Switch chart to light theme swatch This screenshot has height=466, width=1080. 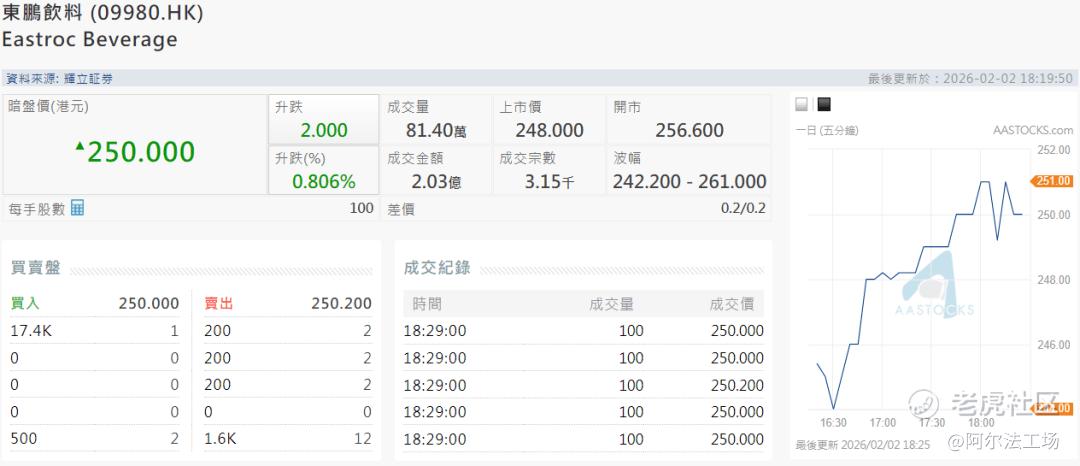point(802,104)
